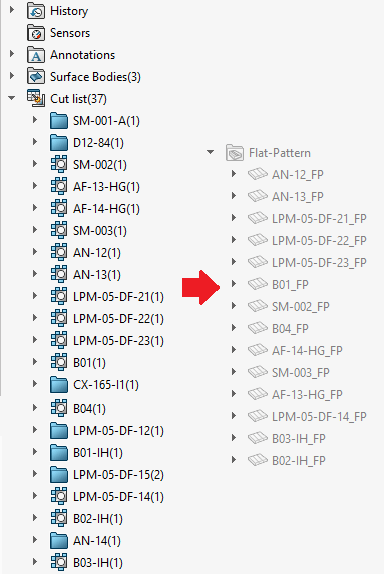Click the SM-001-A(1) folder icon
Image resolution: width=384 pixels, height=574 pixels.
pyautogui.click(x=59, y=121)
